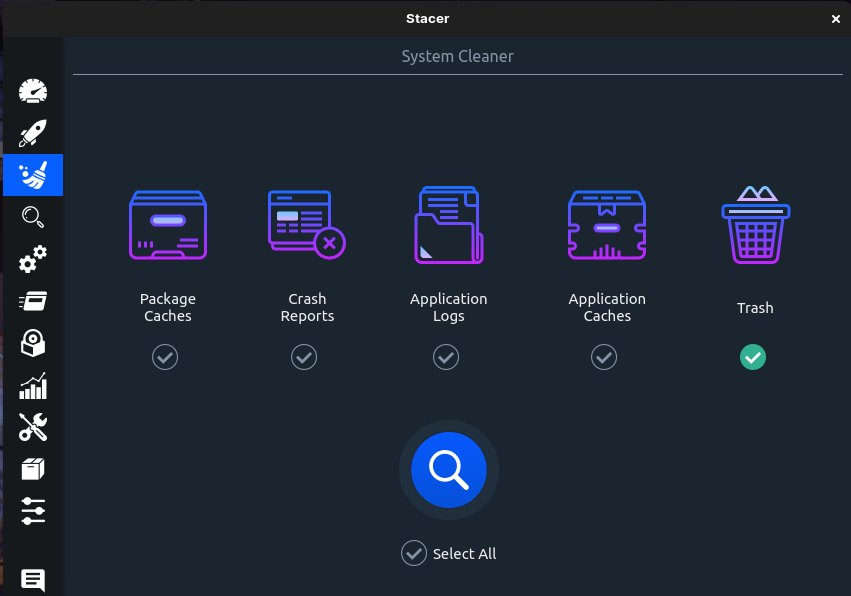The image size is (851, 596).
Task: Open the Uninstaller disc box page
Action: (33, 343)
